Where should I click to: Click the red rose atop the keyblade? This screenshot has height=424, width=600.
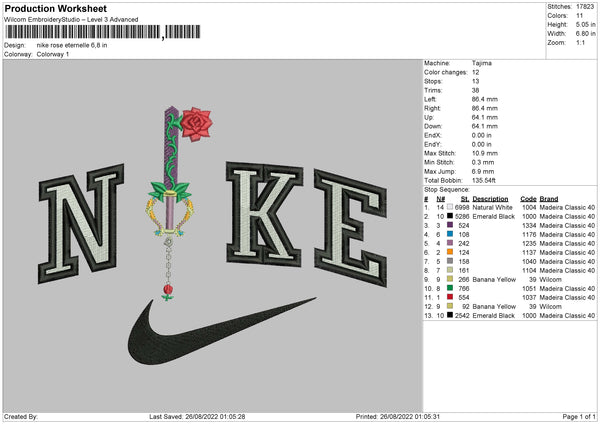[x=196, y=124]
